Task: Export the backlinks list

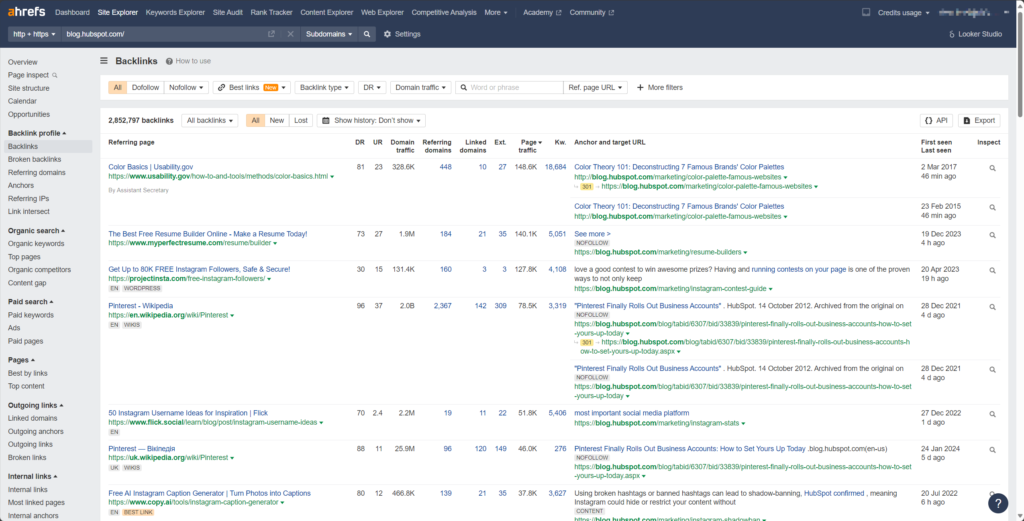Action: (978, 120)
